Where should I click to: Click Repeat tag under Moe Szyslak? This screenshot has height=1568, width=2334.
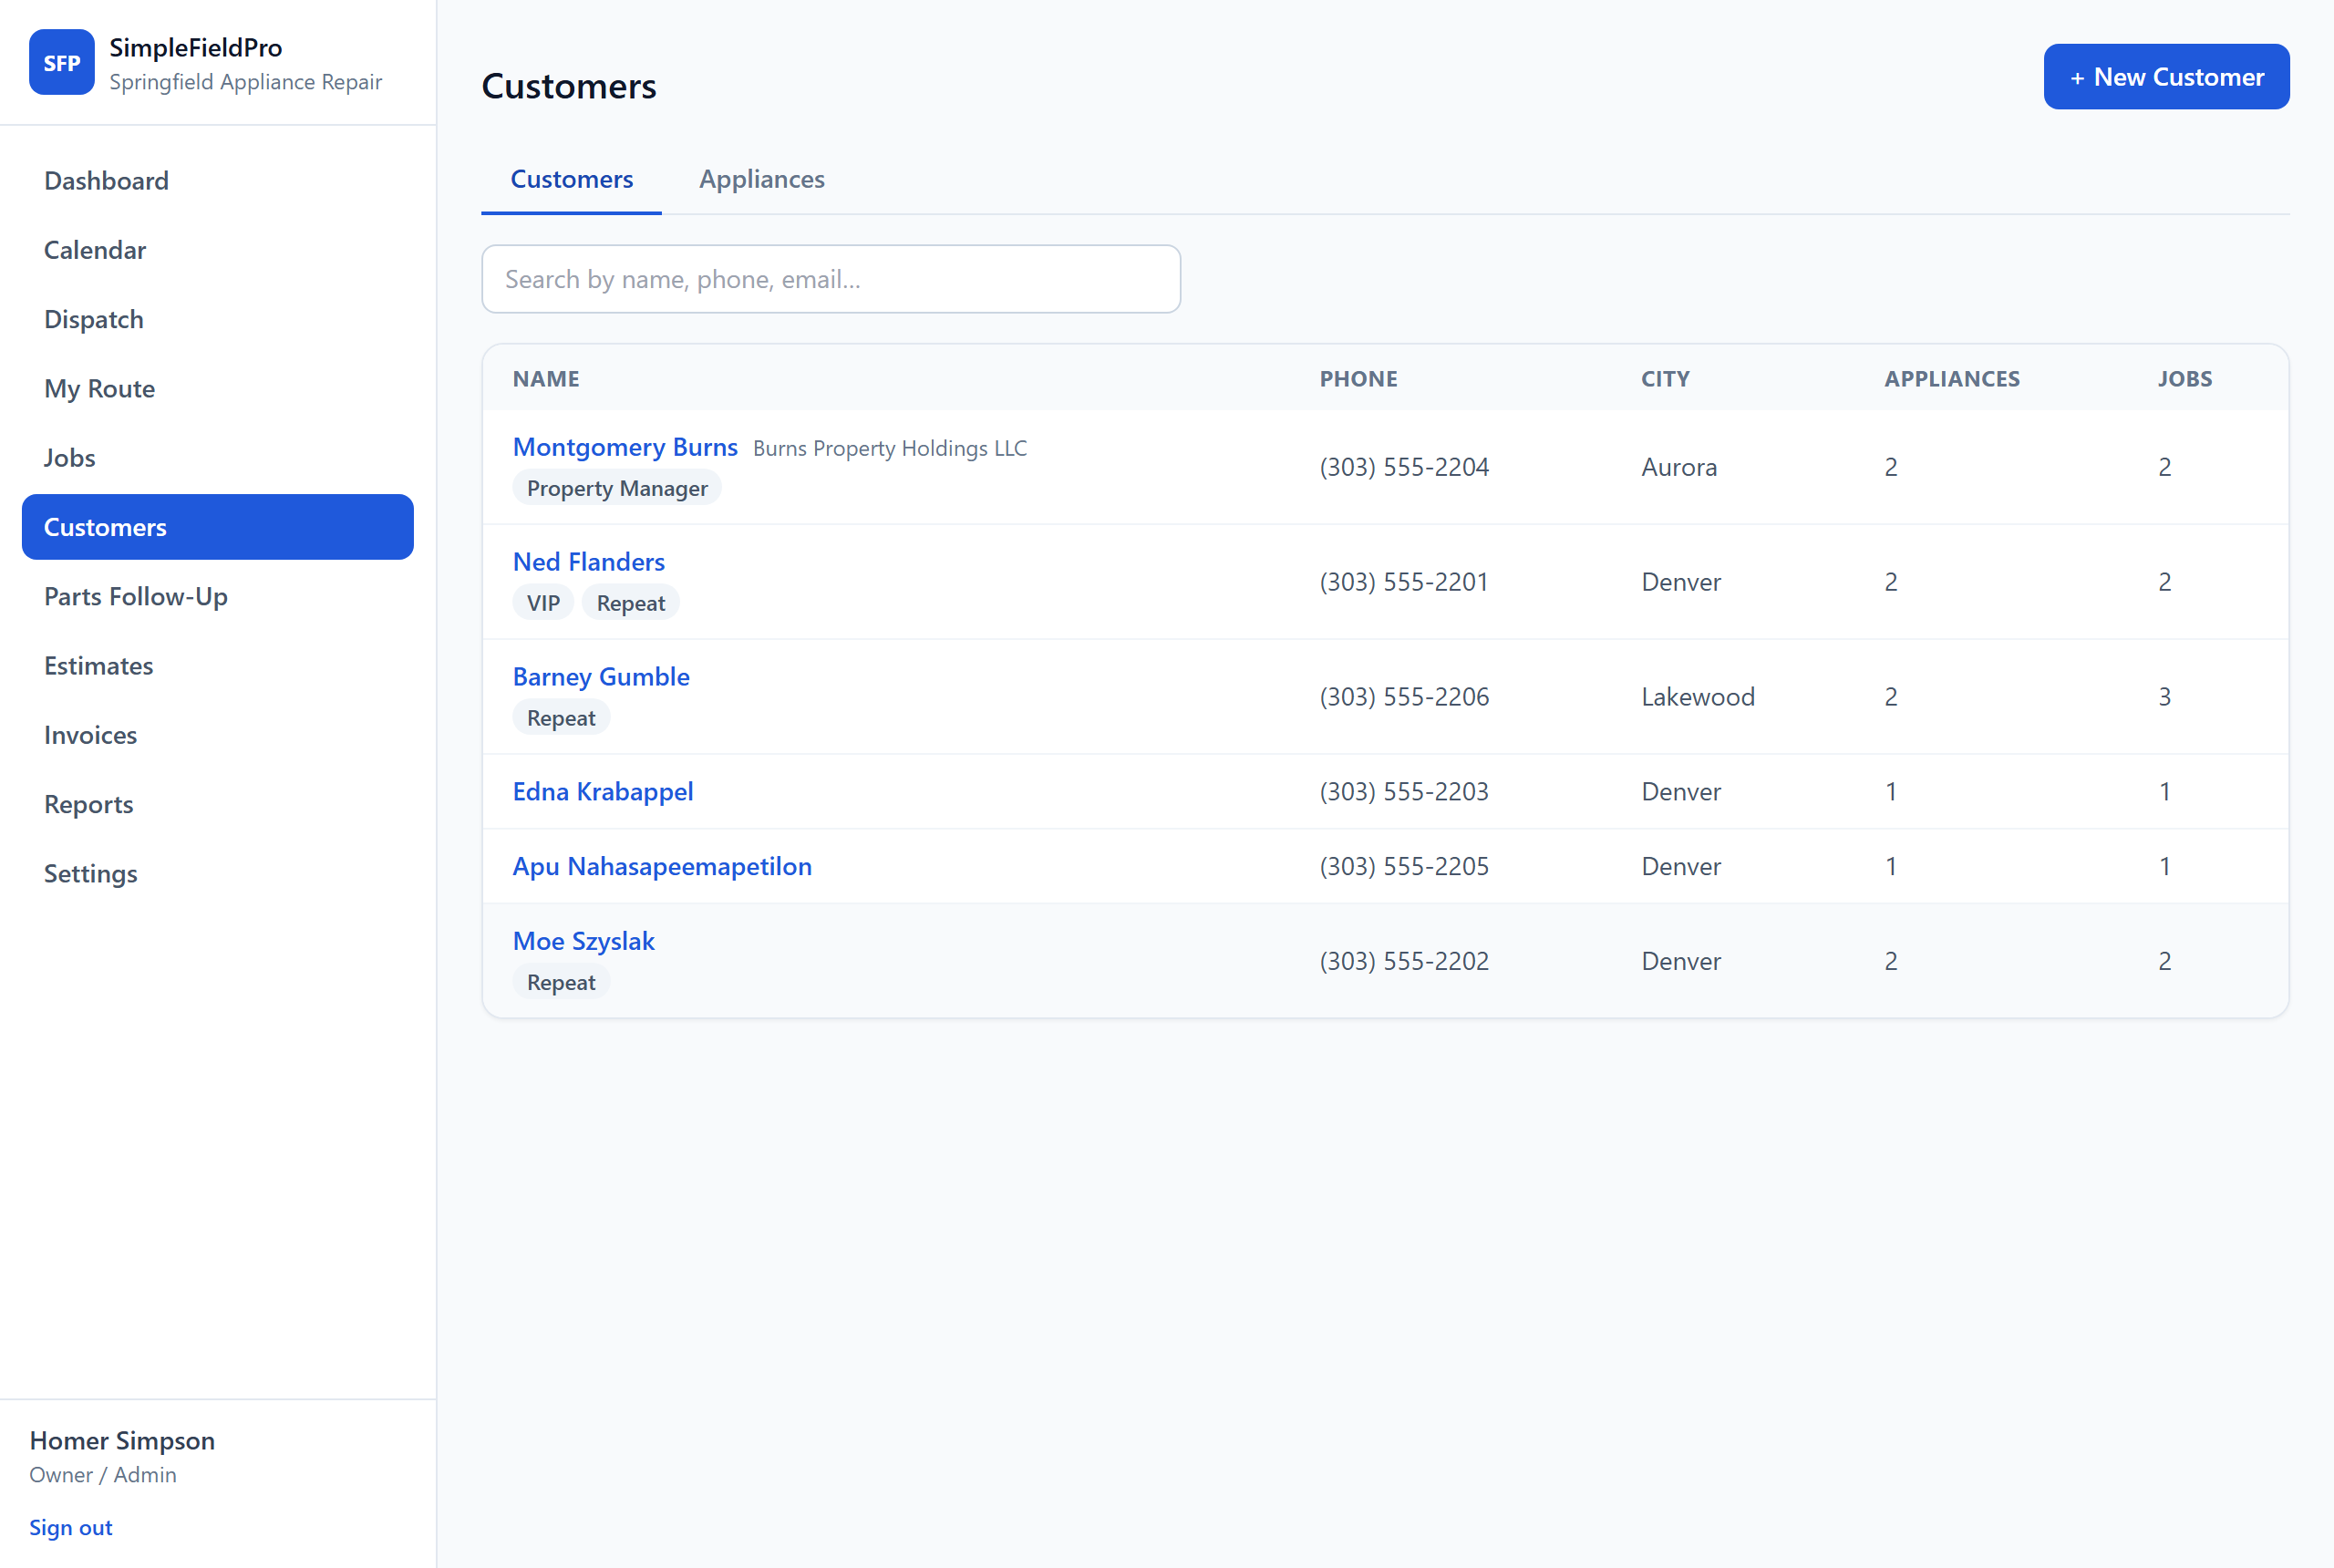pyautogui.click(x=561, y=983)
